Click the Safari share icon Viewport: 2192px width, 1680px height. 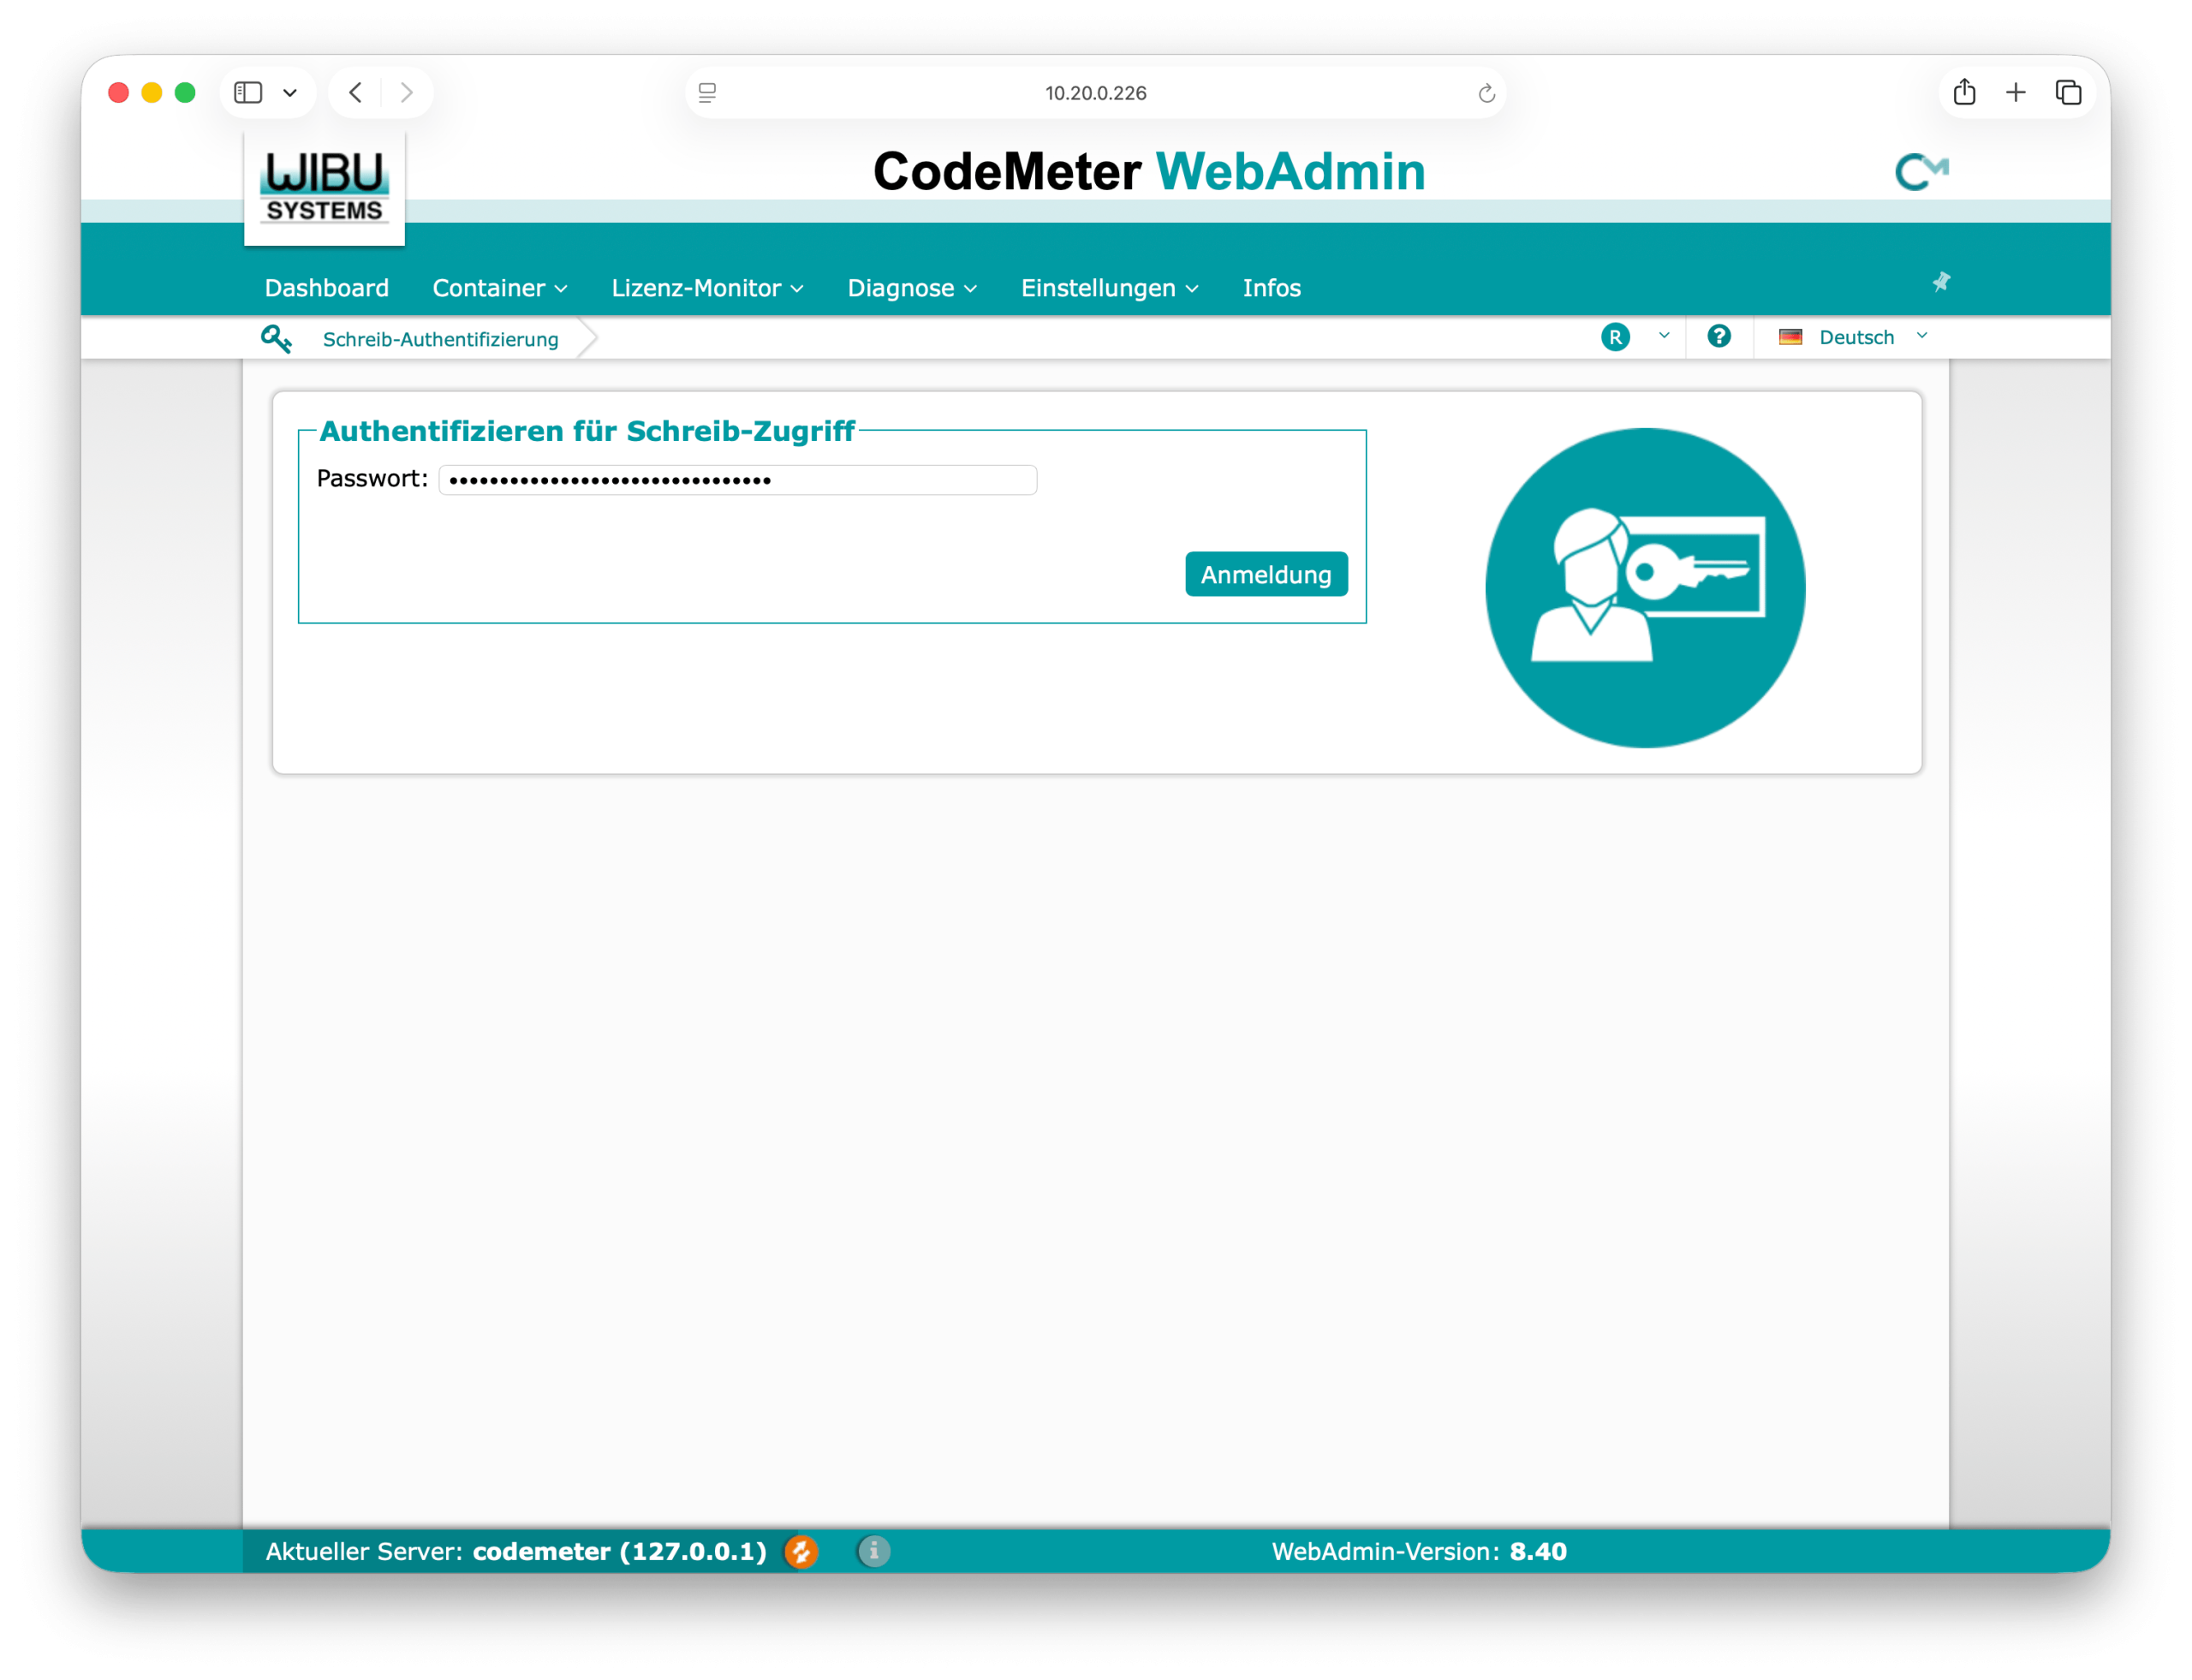[1964, 93]
